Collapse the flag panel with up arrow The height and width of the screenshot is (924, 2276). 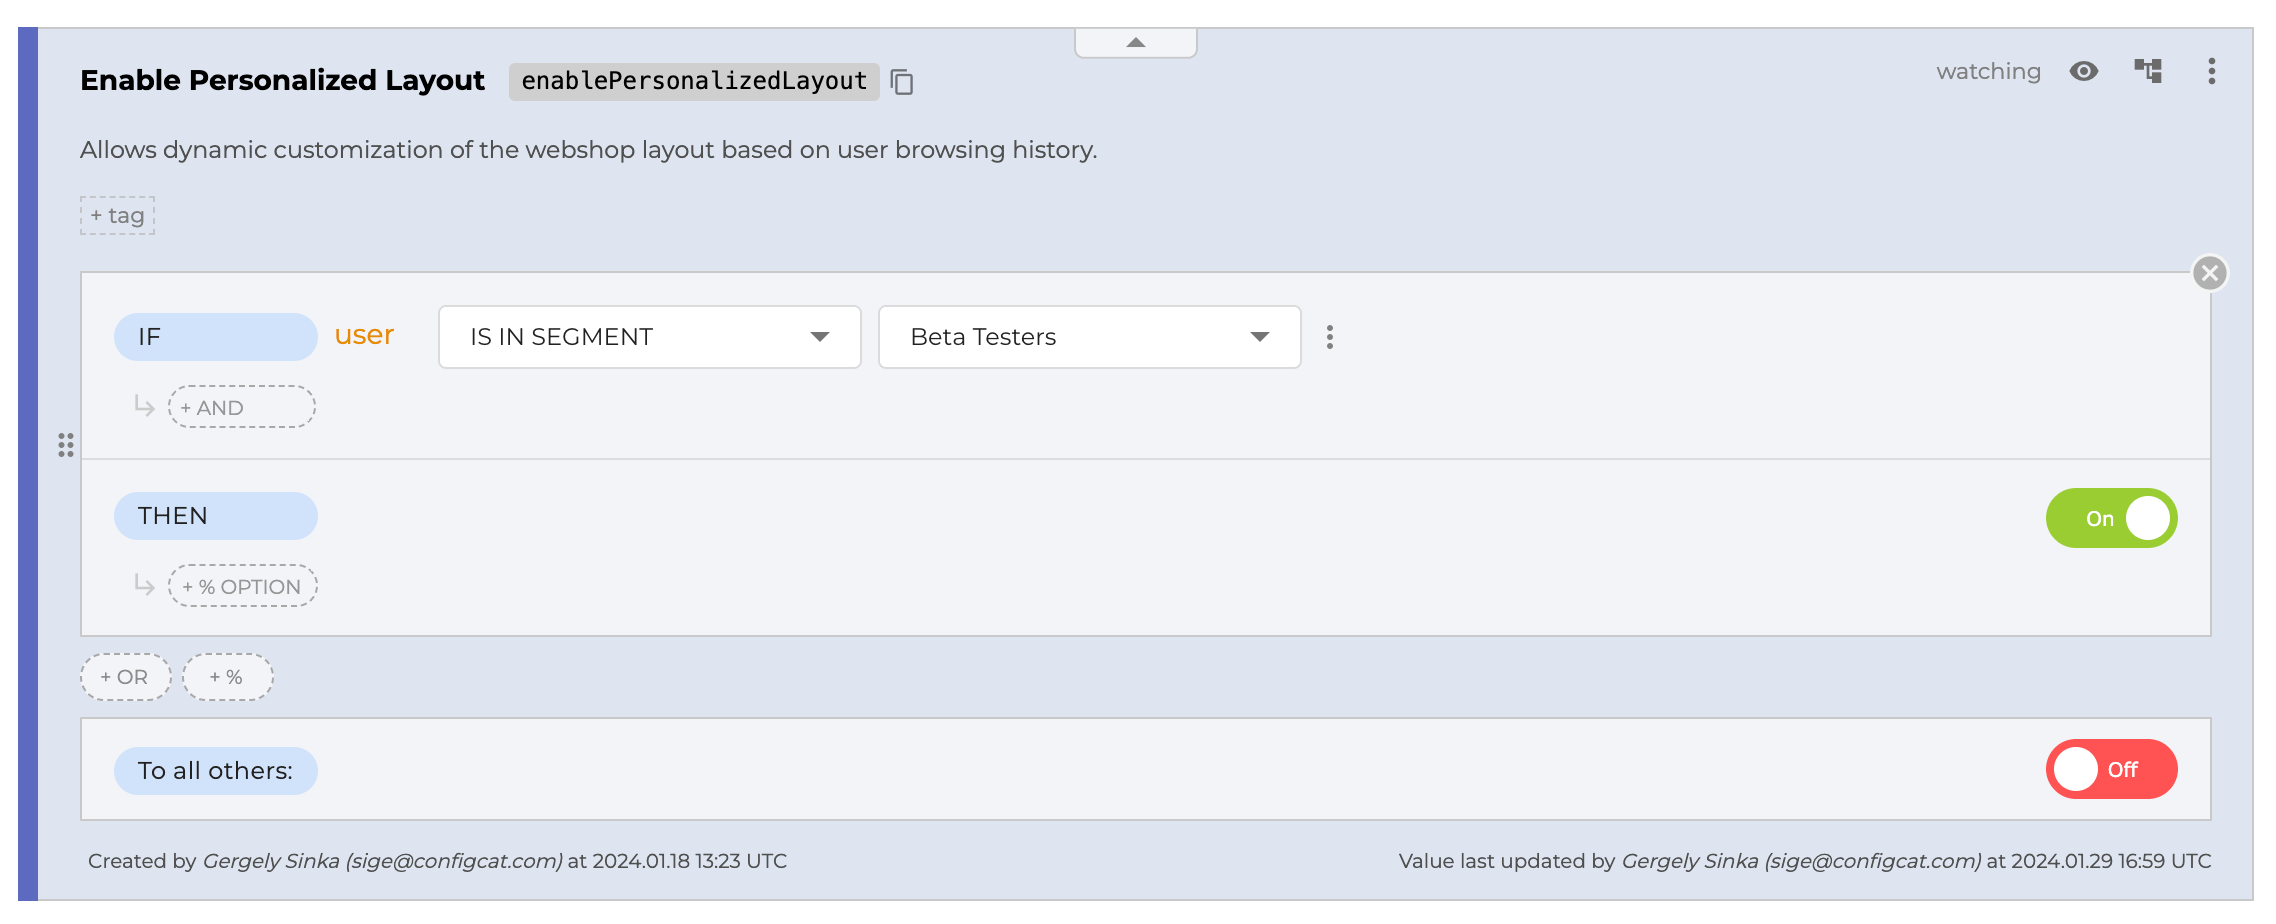[x=1135, y=43]
